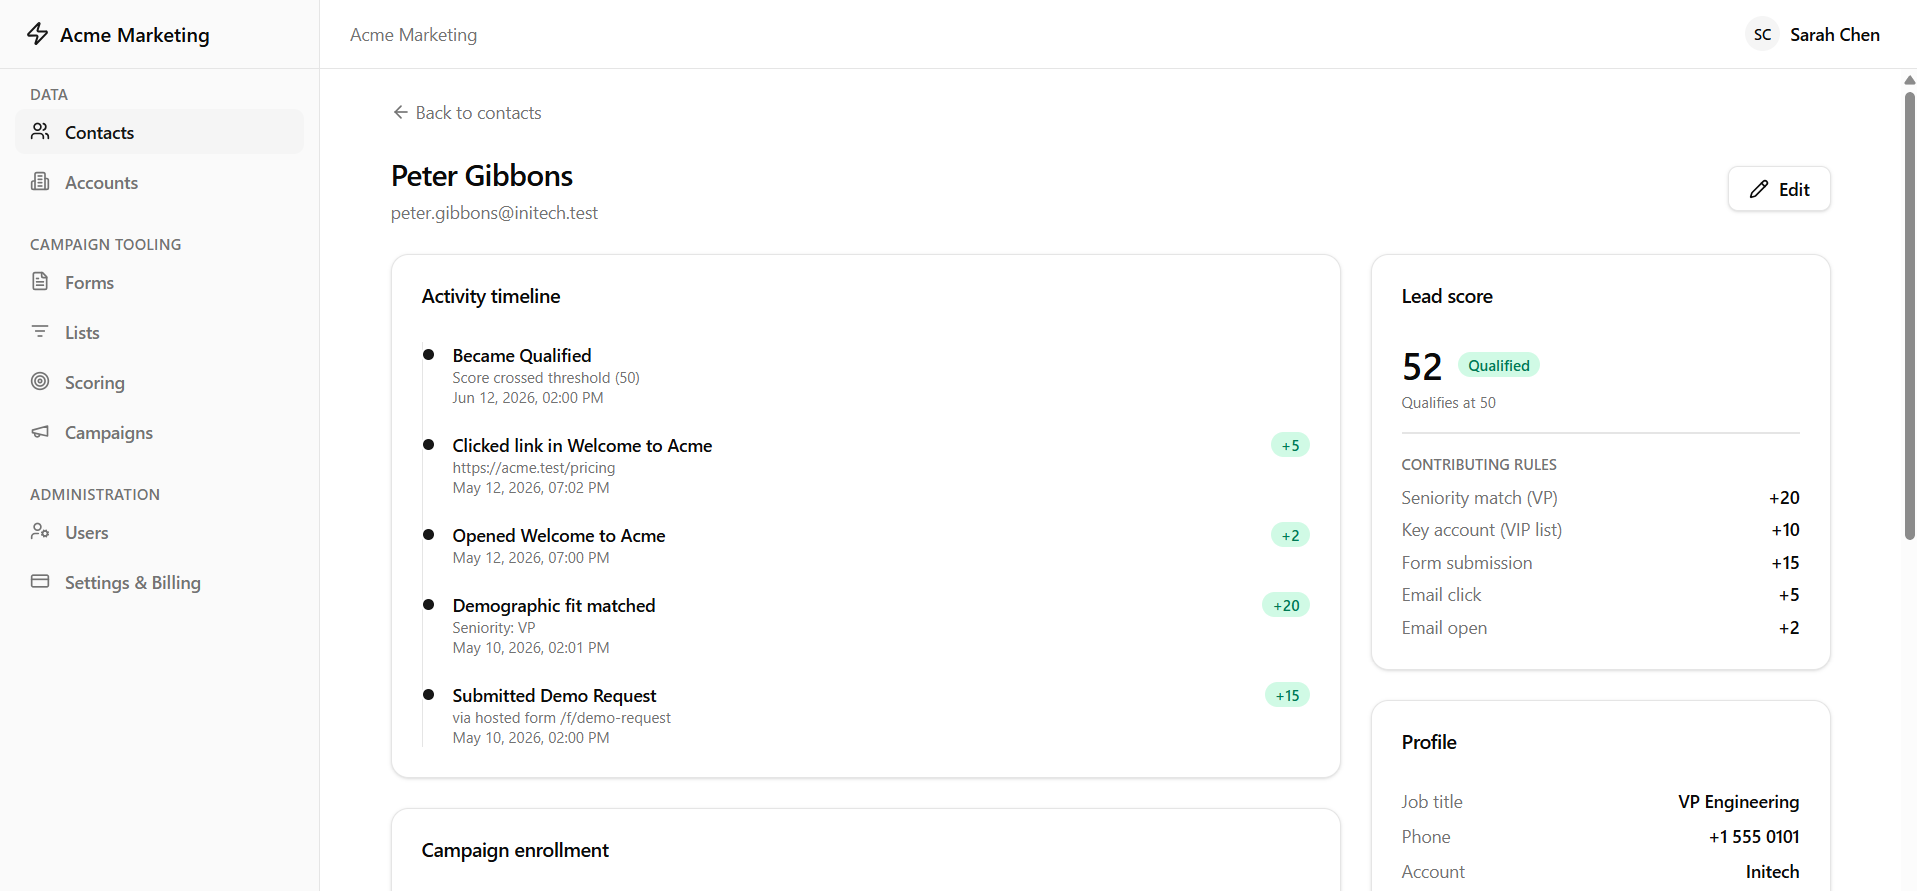Click via hosted form /f/demo-request text
1917x891 pixels.
click(x=561, y=717)
